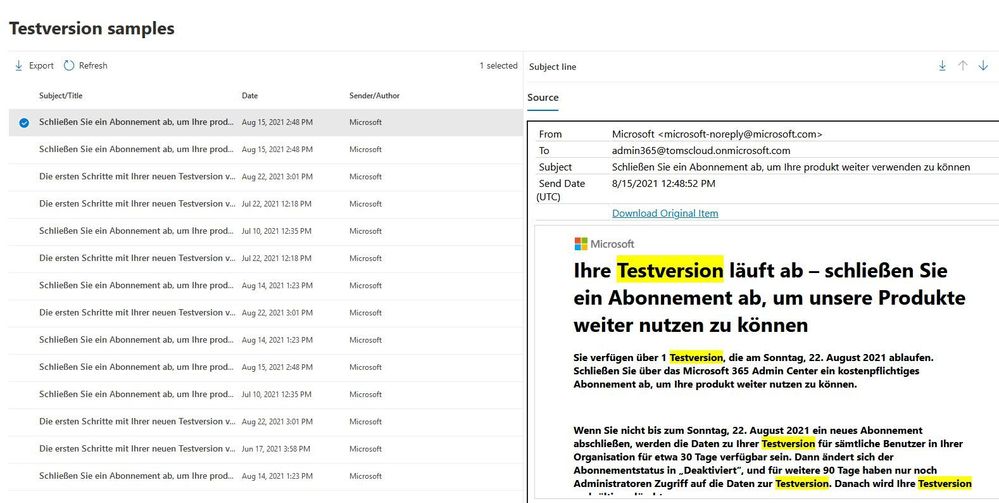Go to previous sample with up arrow
Image resolution: width=999 pixels, height=503 pixels.
(963, 66)
